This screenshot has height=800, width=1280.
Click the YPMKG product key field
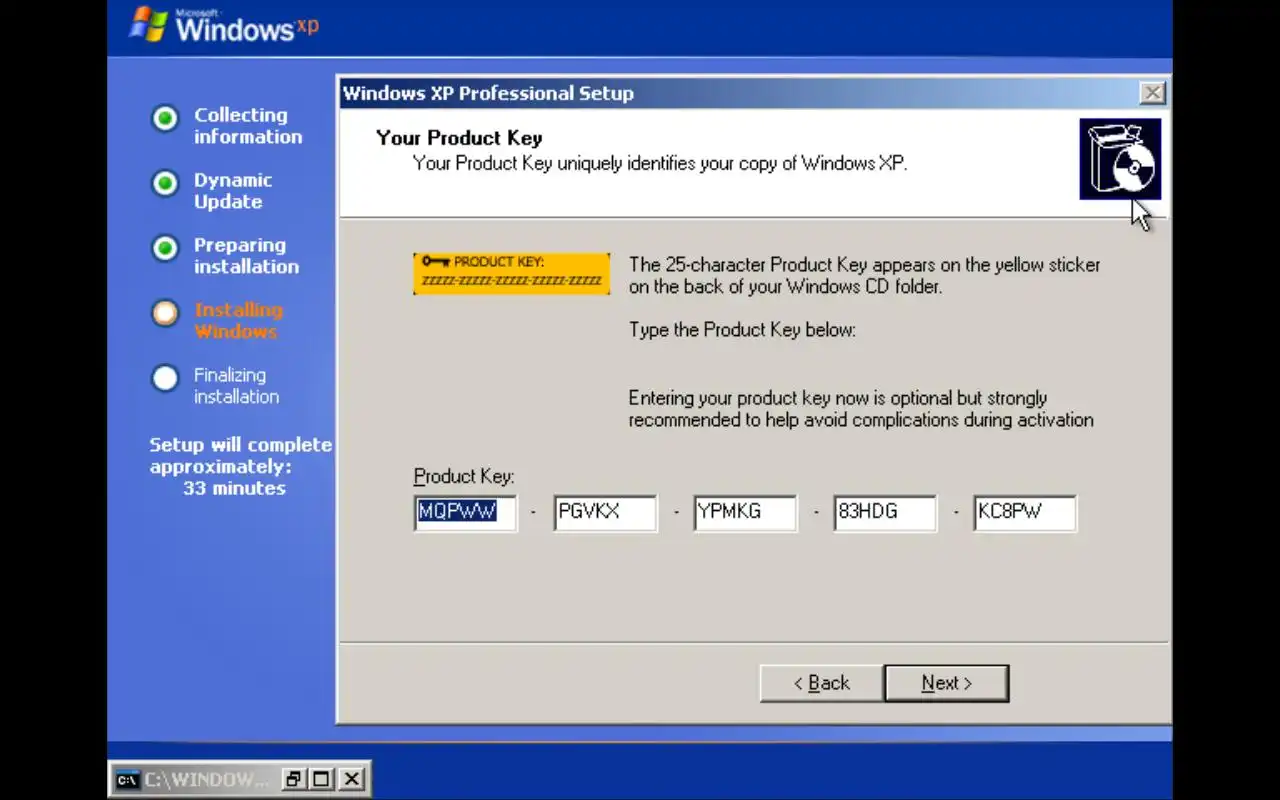[746, 512]
